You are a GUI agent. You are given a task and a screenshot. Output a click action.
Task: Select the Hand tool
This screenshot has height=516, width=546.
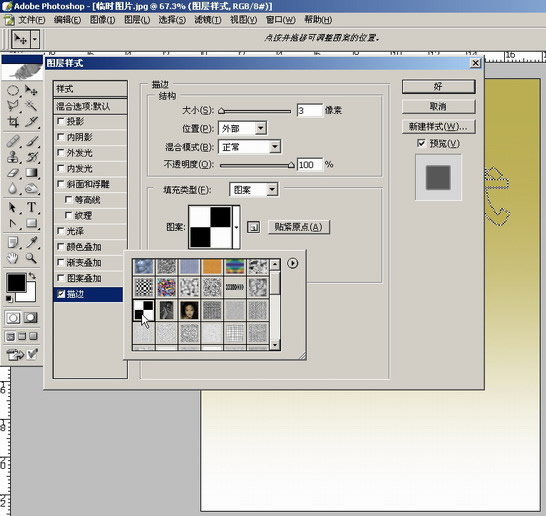pyautogui.click(x=13, y=258)
